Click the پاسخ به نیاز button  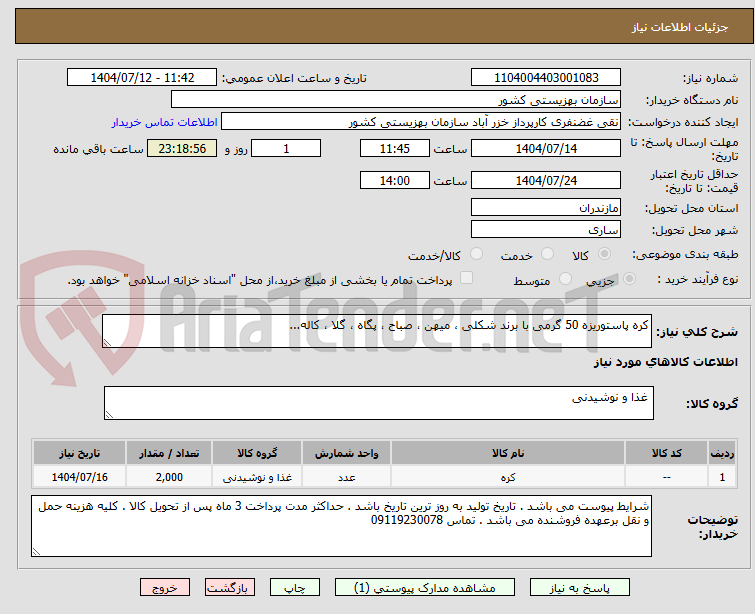point(580,588)
